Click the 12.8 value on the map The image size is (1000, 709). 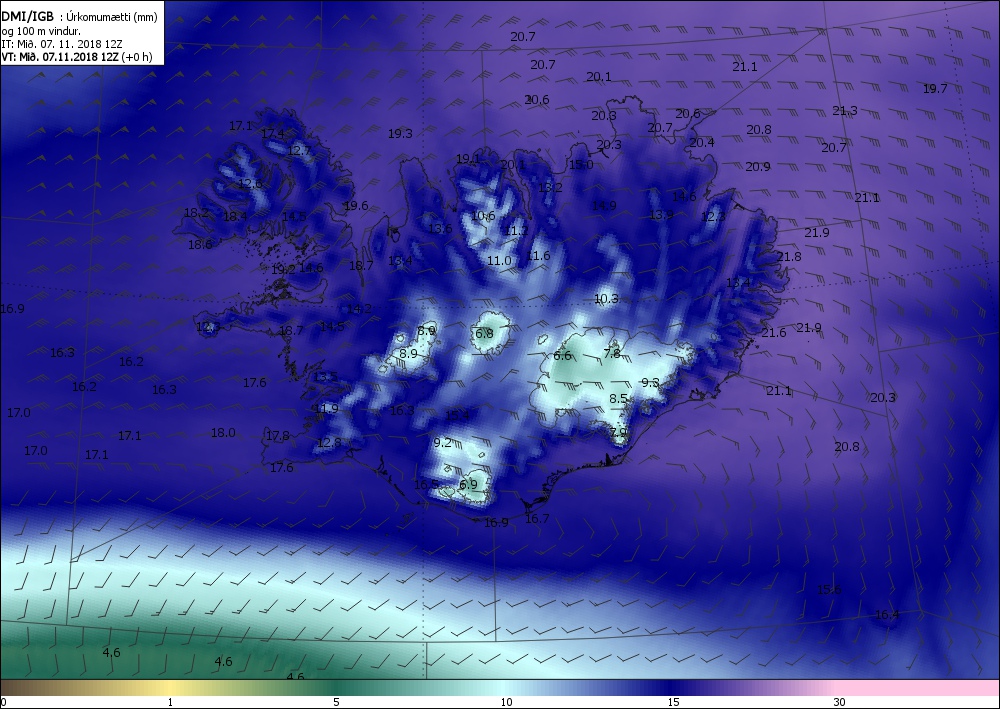[329, 442]
